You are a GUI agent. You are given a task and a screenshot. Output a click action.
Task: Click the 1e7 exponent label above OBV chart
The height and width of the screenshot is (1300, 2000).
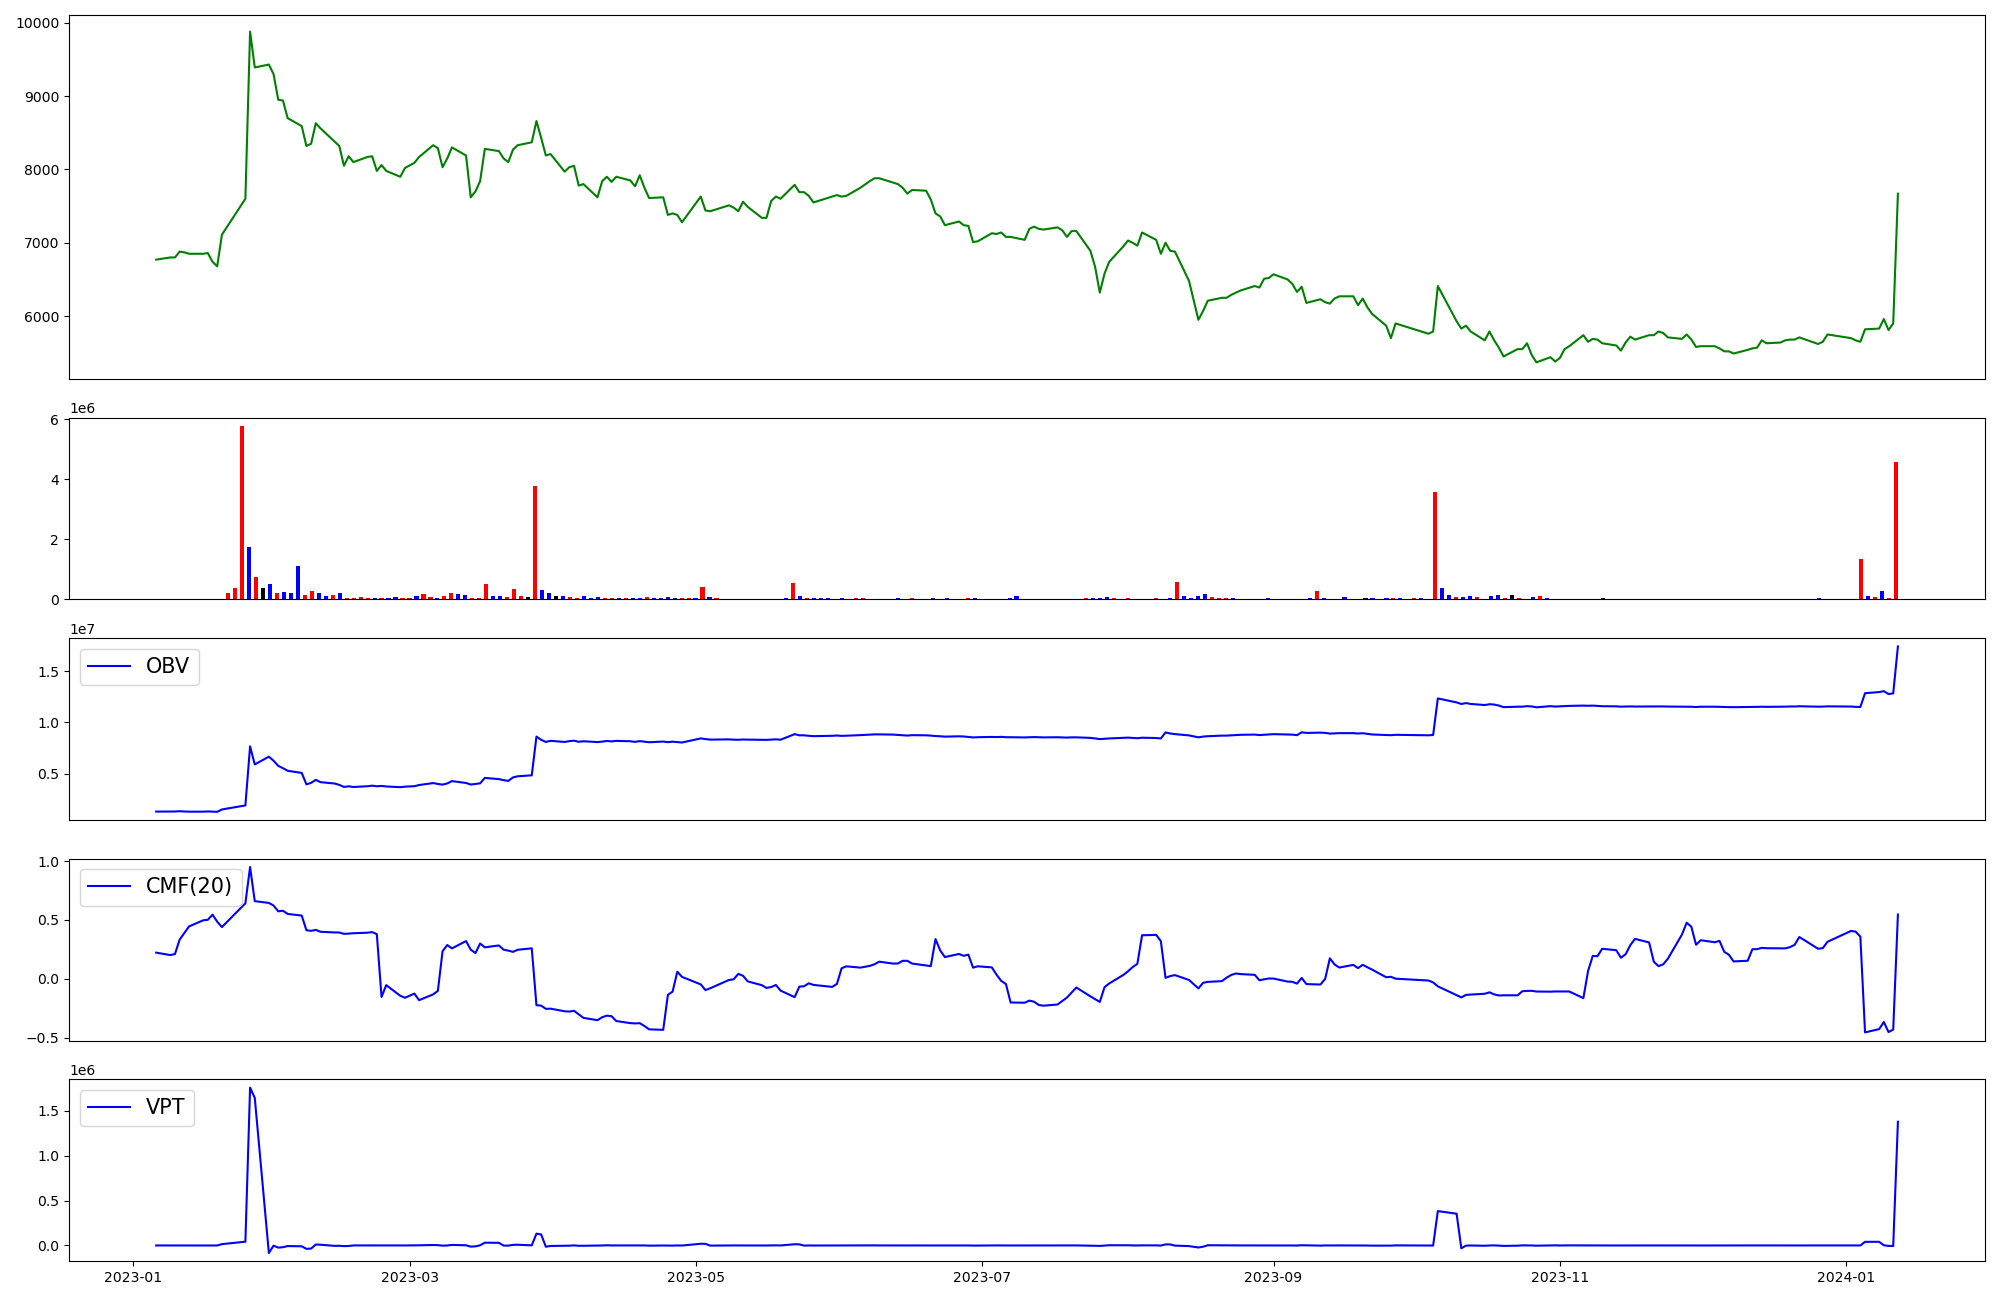(x=82, y=629)
